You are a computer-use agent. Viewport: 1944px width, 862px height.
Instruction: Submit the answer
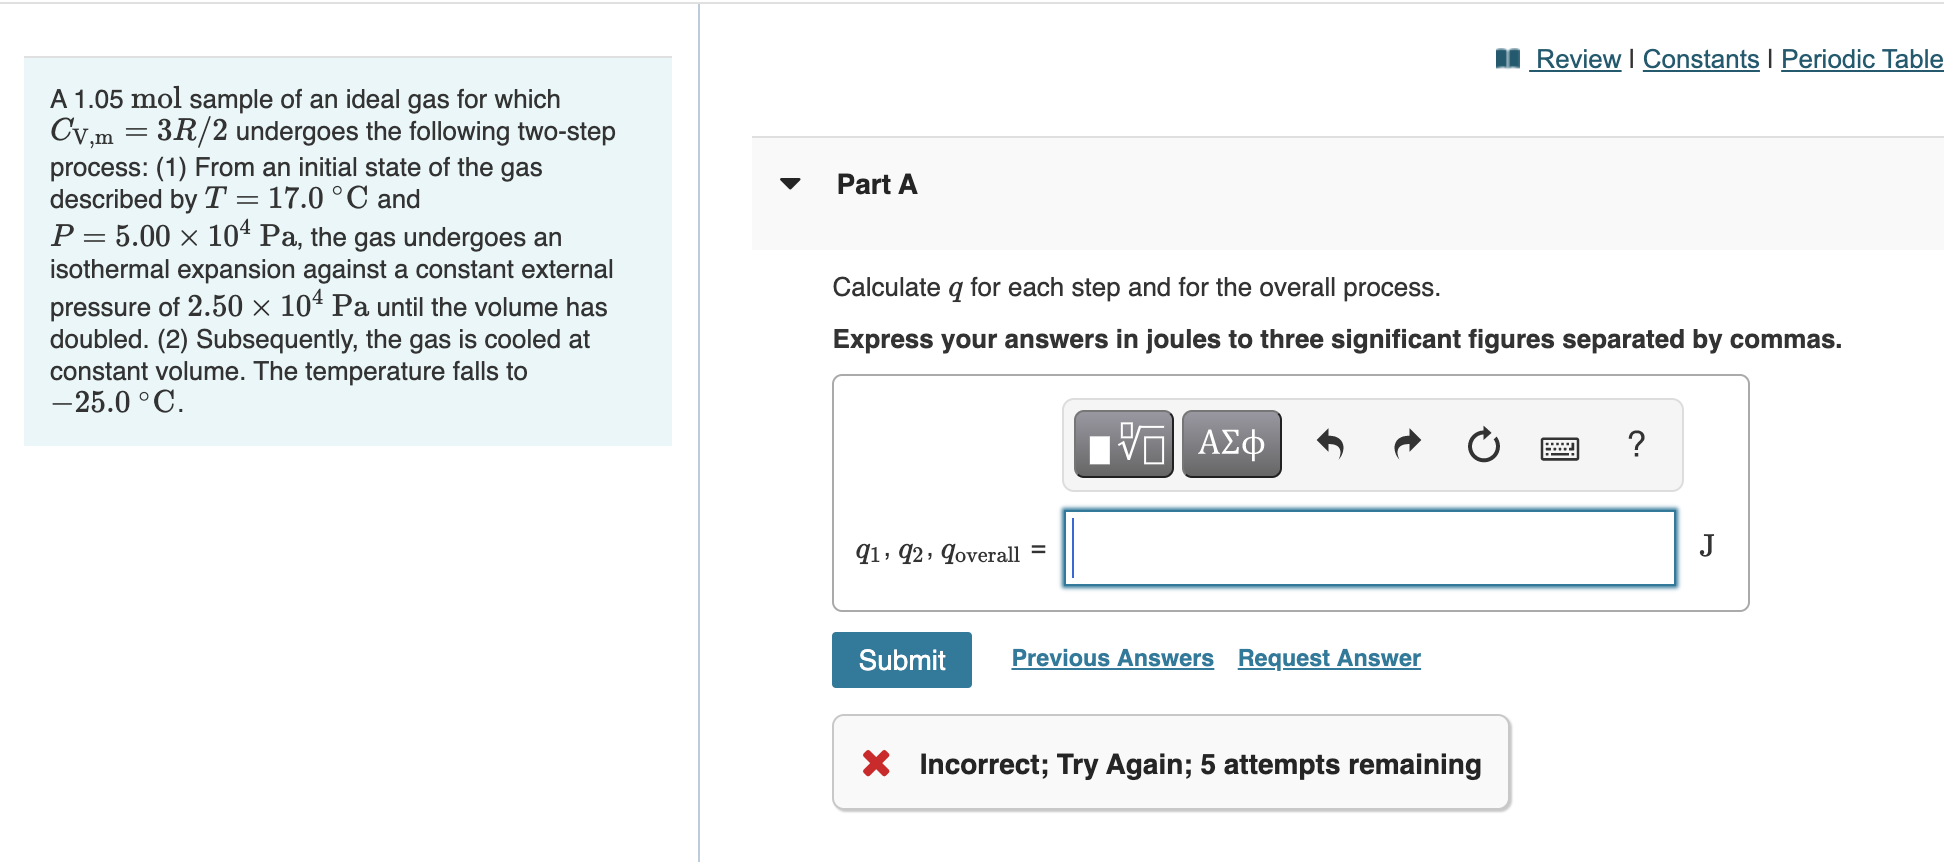(900, 659)
